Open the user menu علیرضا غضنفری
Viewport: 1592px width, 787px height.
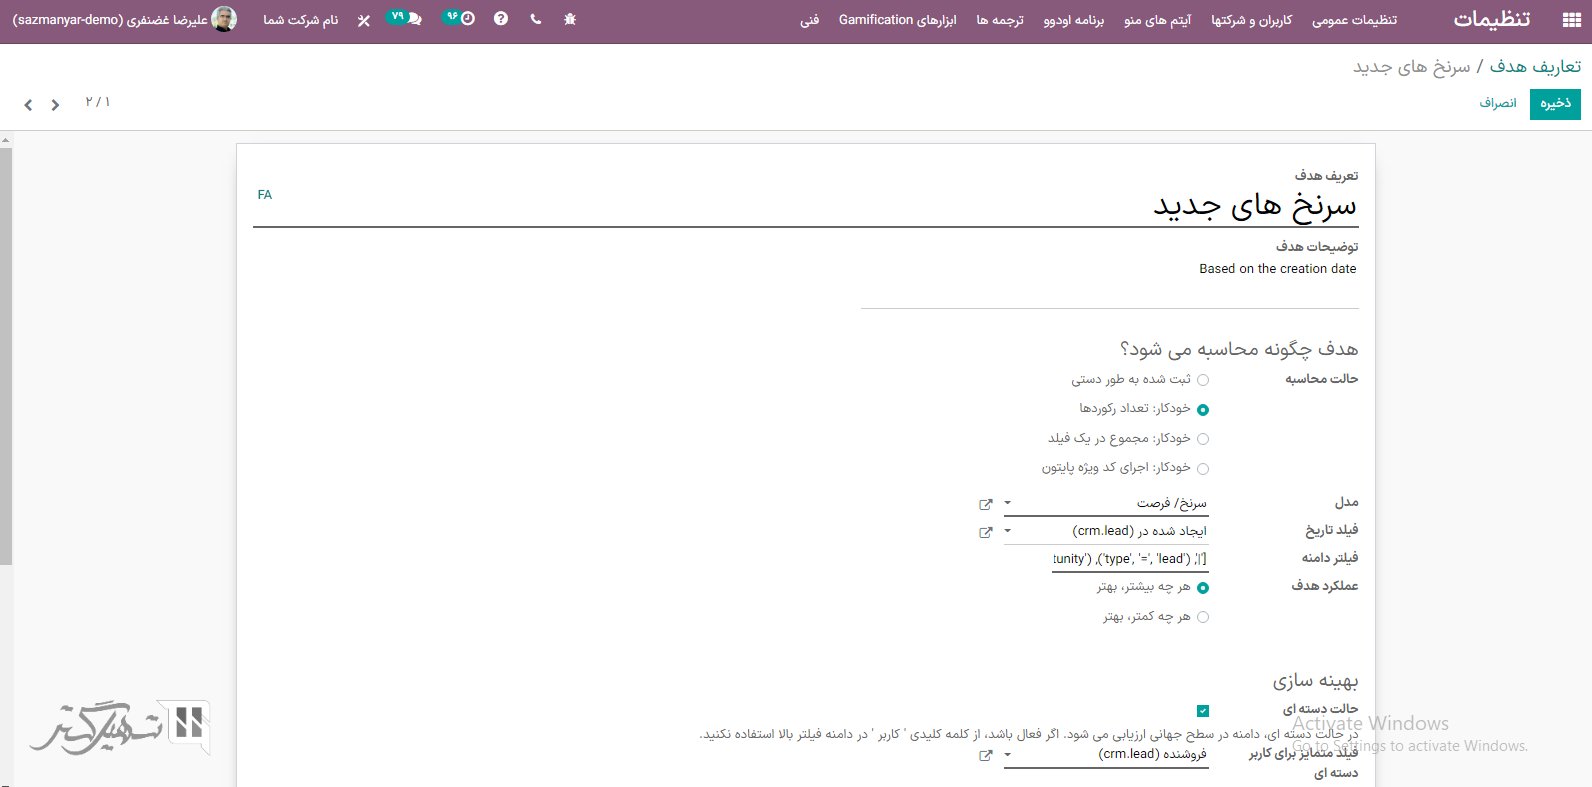click(x=125, y=19)
